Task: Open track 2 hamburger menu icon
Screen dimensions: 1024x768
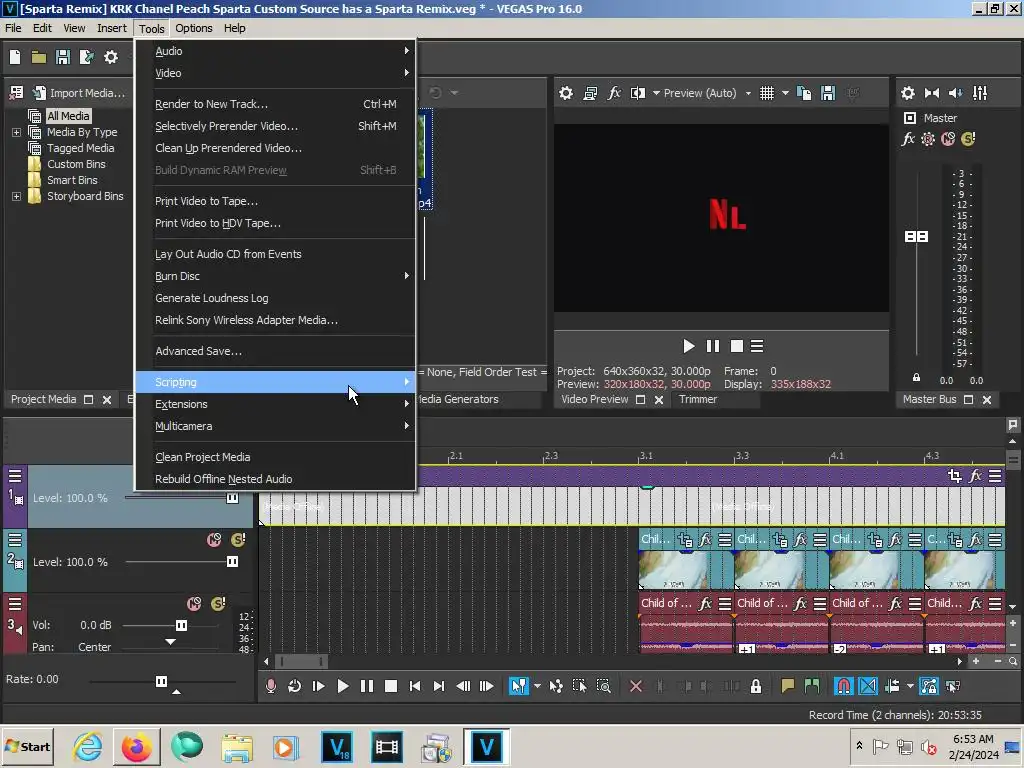Action: pos(15,540)
